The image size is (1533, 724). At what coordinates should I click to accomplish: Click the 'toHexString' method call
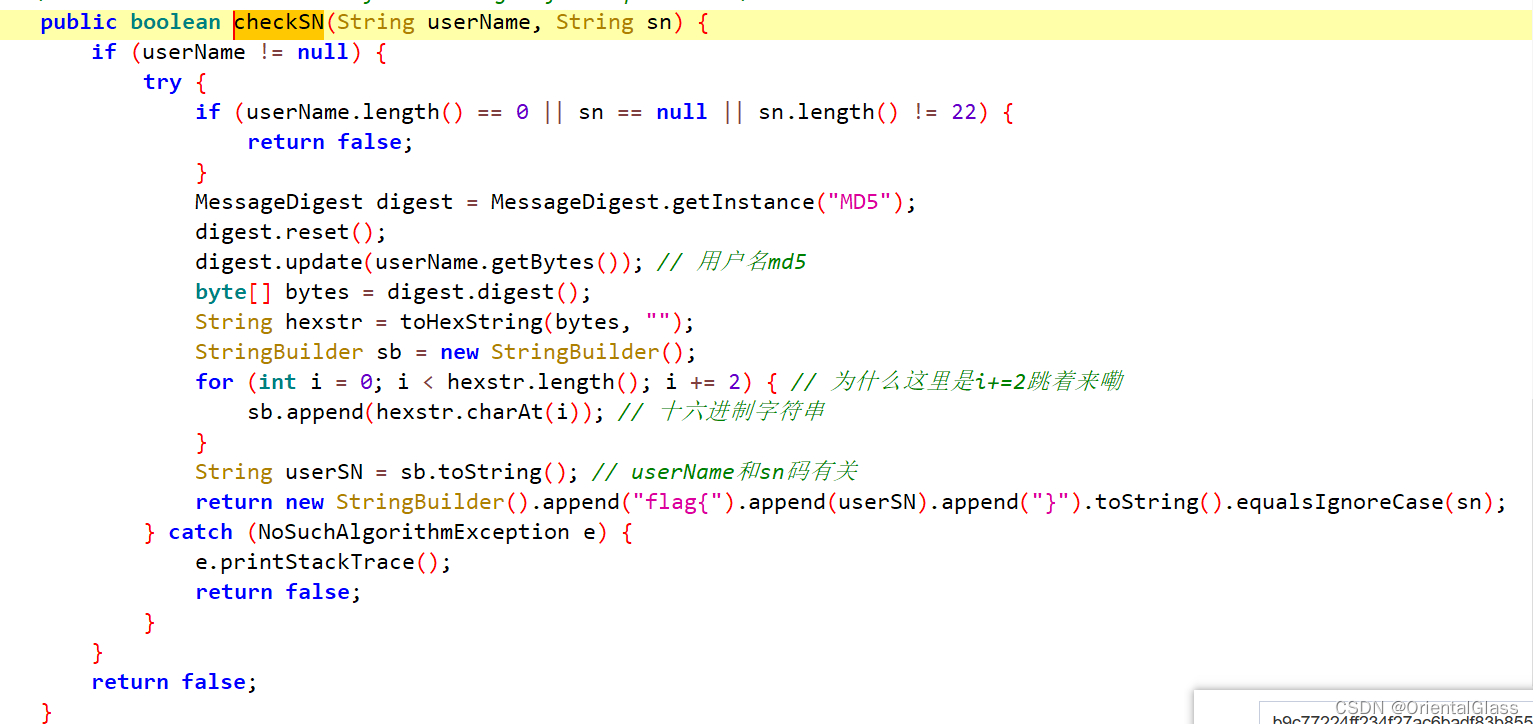471,323
